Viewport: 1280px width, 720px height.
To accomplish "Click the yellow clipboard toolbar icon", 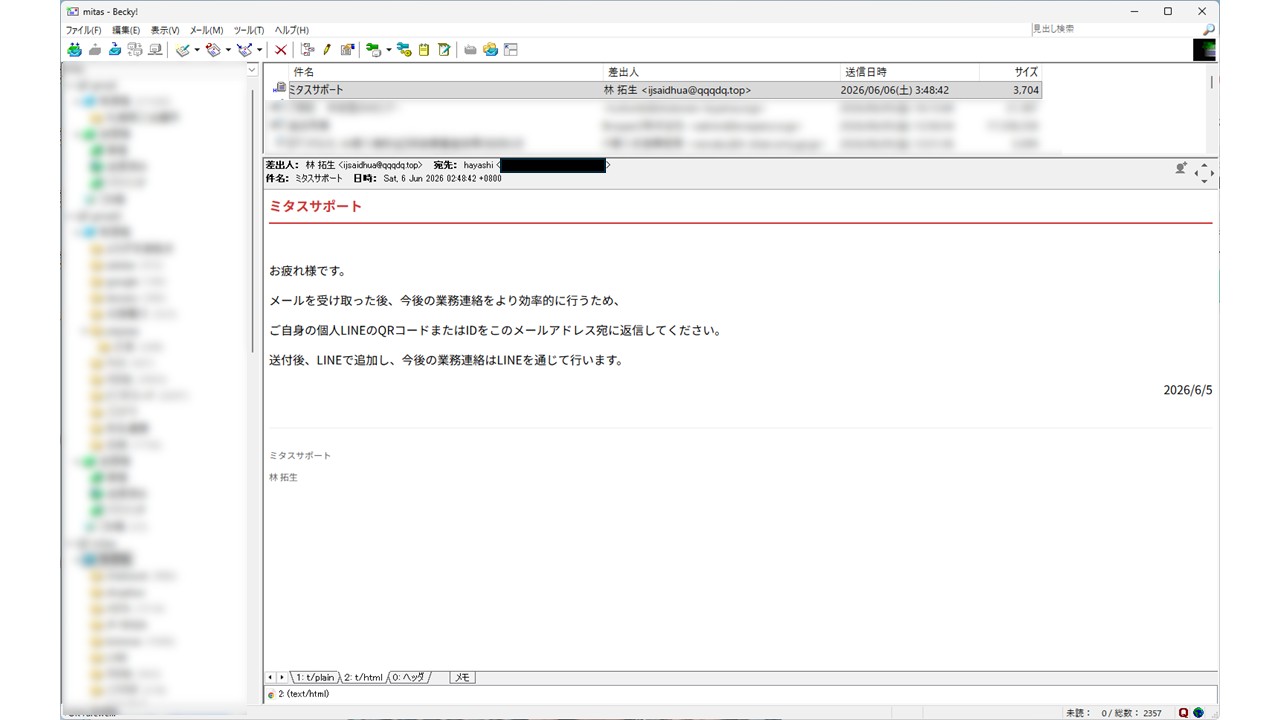I will pos(424,50).
